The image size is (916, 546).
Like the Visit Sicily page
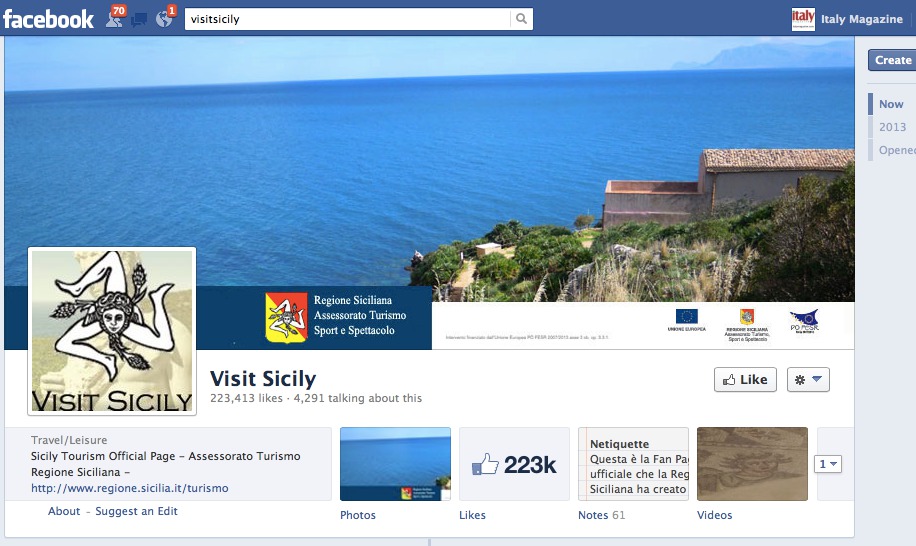point(745,380)
